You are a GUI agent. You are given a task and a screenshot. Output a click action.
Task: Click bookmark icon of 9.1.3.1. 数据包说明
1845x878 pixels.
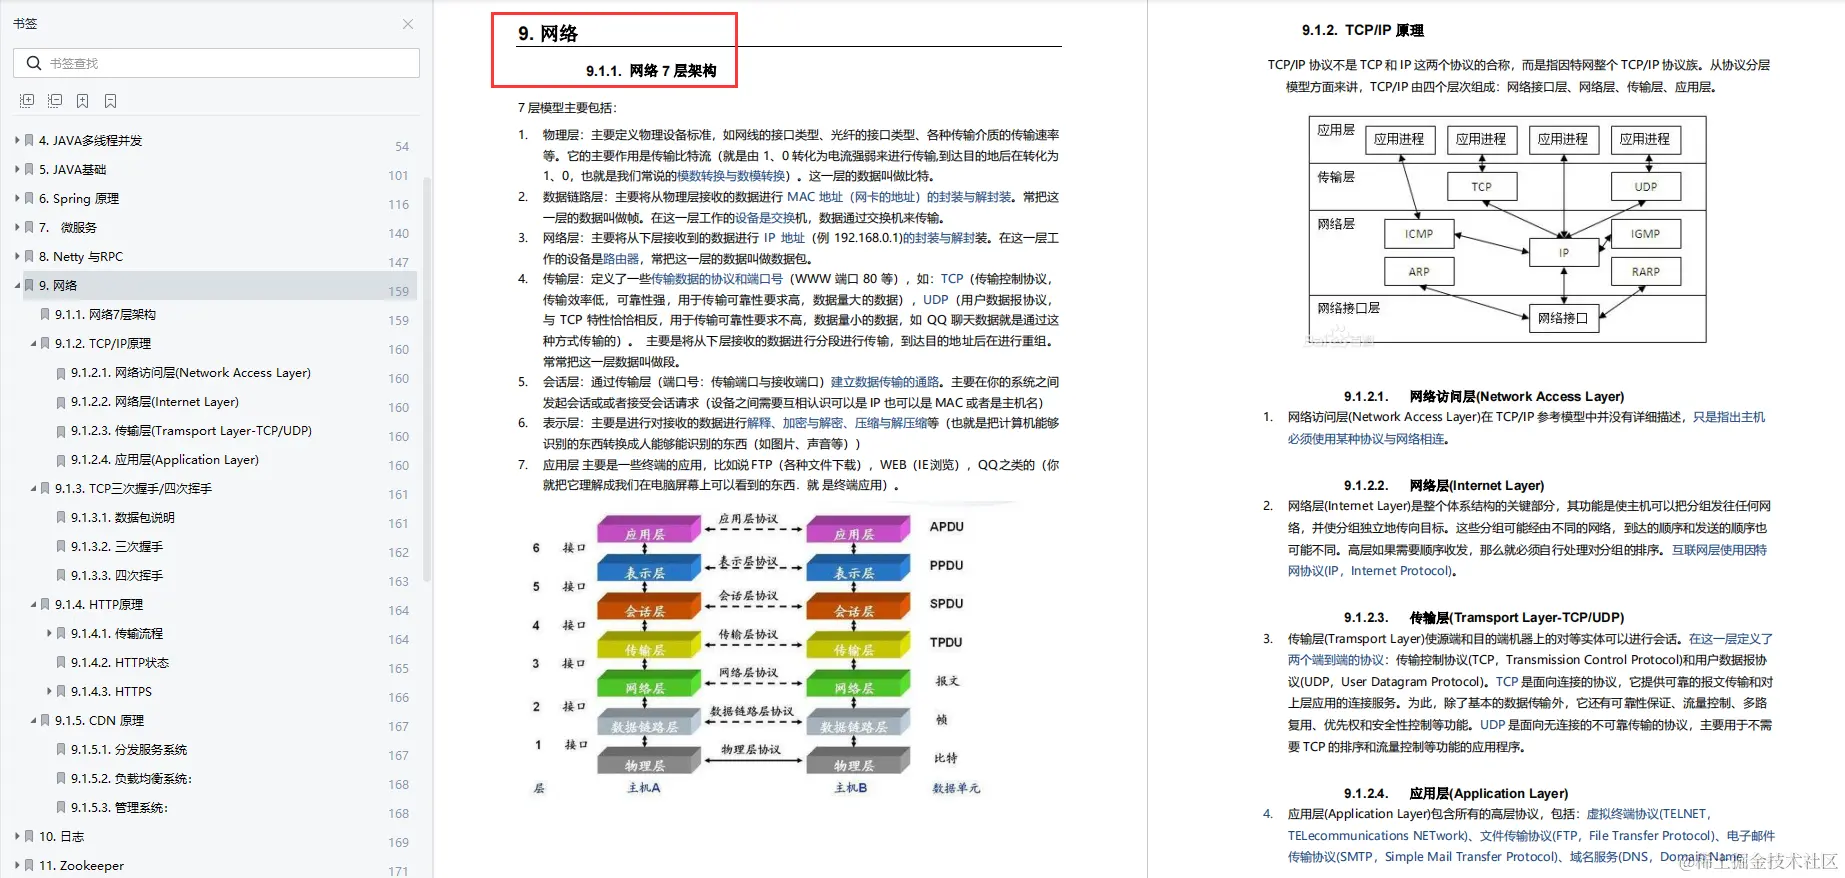[x=61, y=518]
